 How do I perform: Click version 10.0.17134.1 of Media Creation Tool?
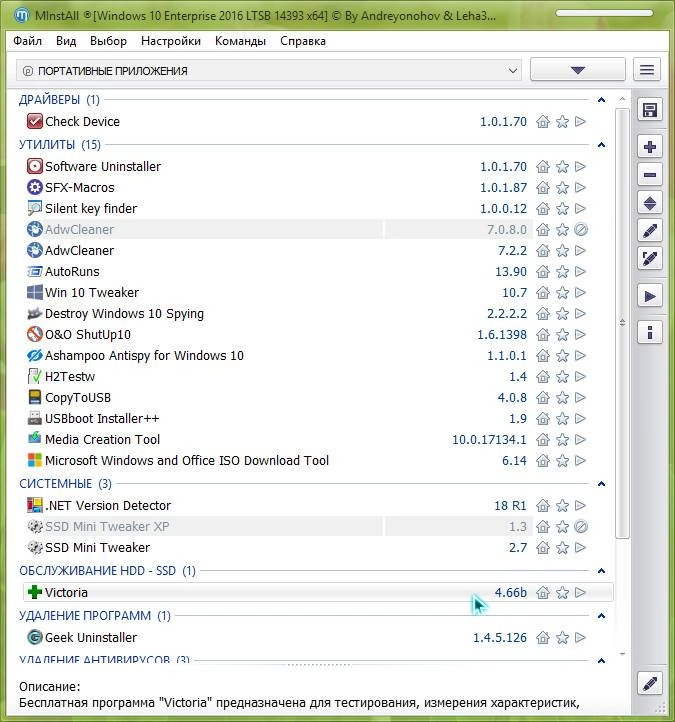(x=489, y=440)
